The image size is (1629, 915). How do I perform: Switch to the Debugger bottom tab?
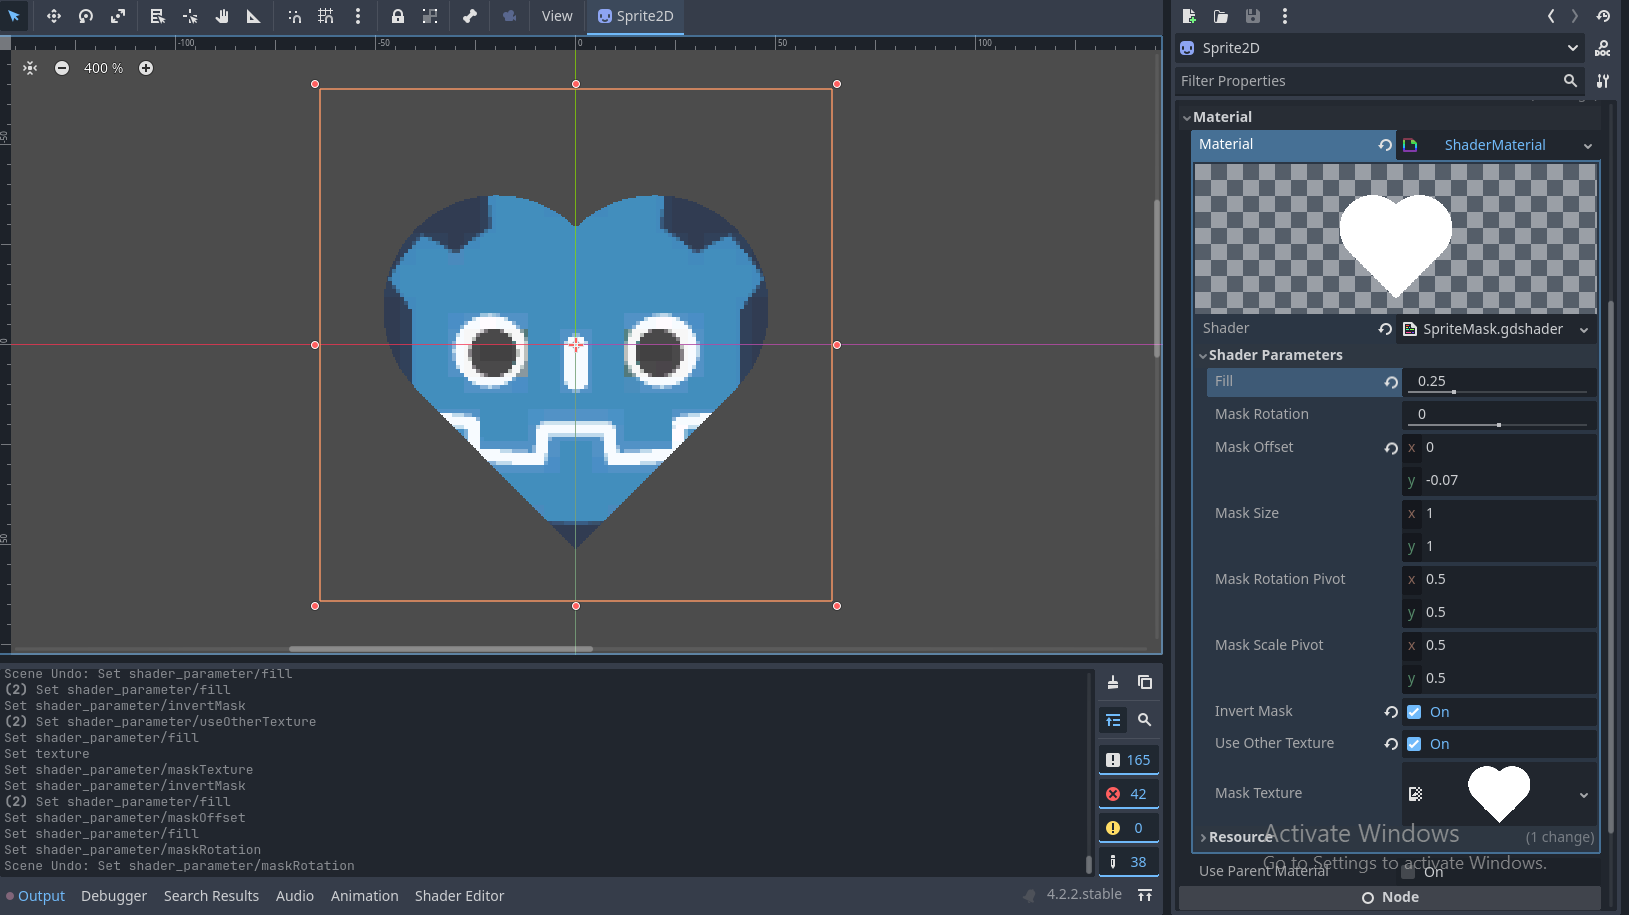point(114,896)
